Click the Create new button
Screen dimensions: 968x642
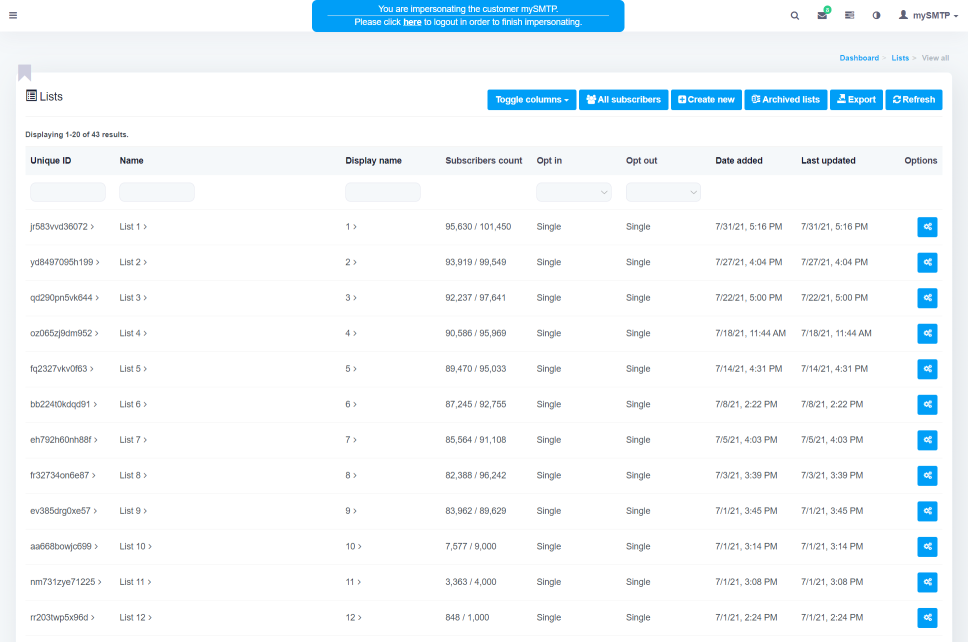pyautogui.click(x=706, y=99)
